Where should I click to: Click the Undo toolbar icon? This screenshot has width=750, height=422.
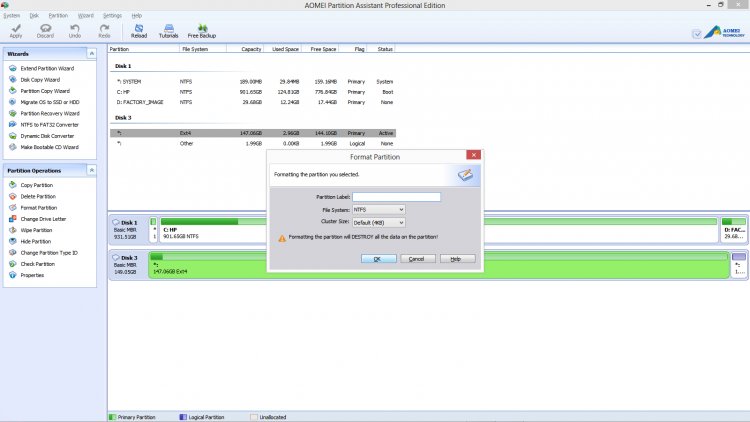click(x=75, y=31)
